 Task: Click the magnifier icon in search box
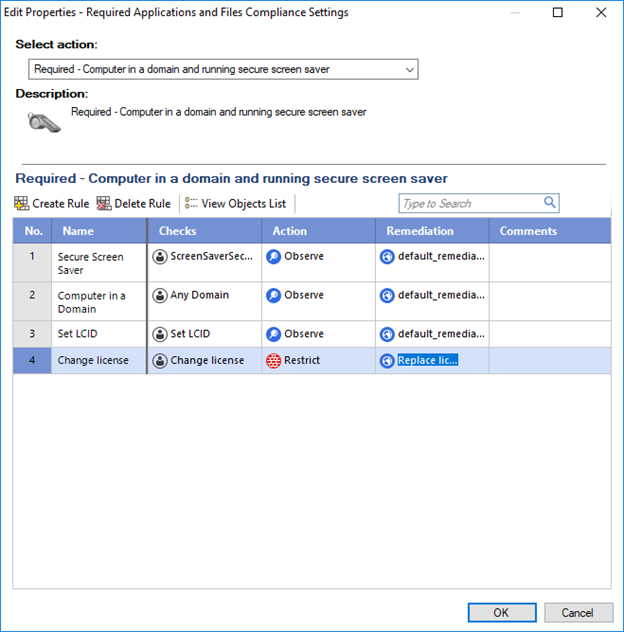click(550, 202)
